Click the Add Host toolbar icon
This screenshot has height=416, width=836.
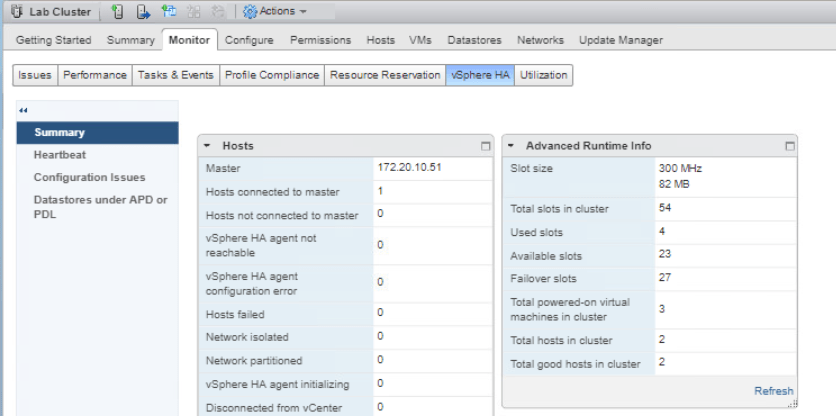tap(119, 12)
